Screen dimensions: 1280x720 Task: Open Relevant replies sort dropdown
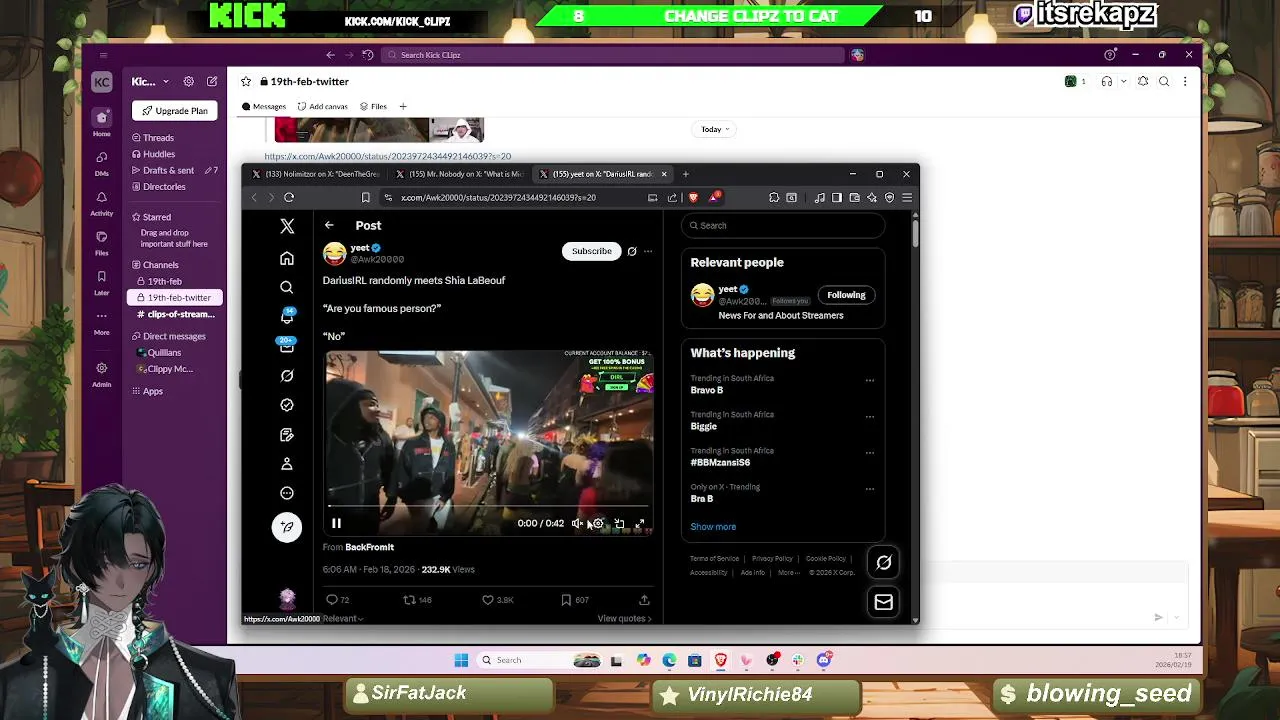343,619
